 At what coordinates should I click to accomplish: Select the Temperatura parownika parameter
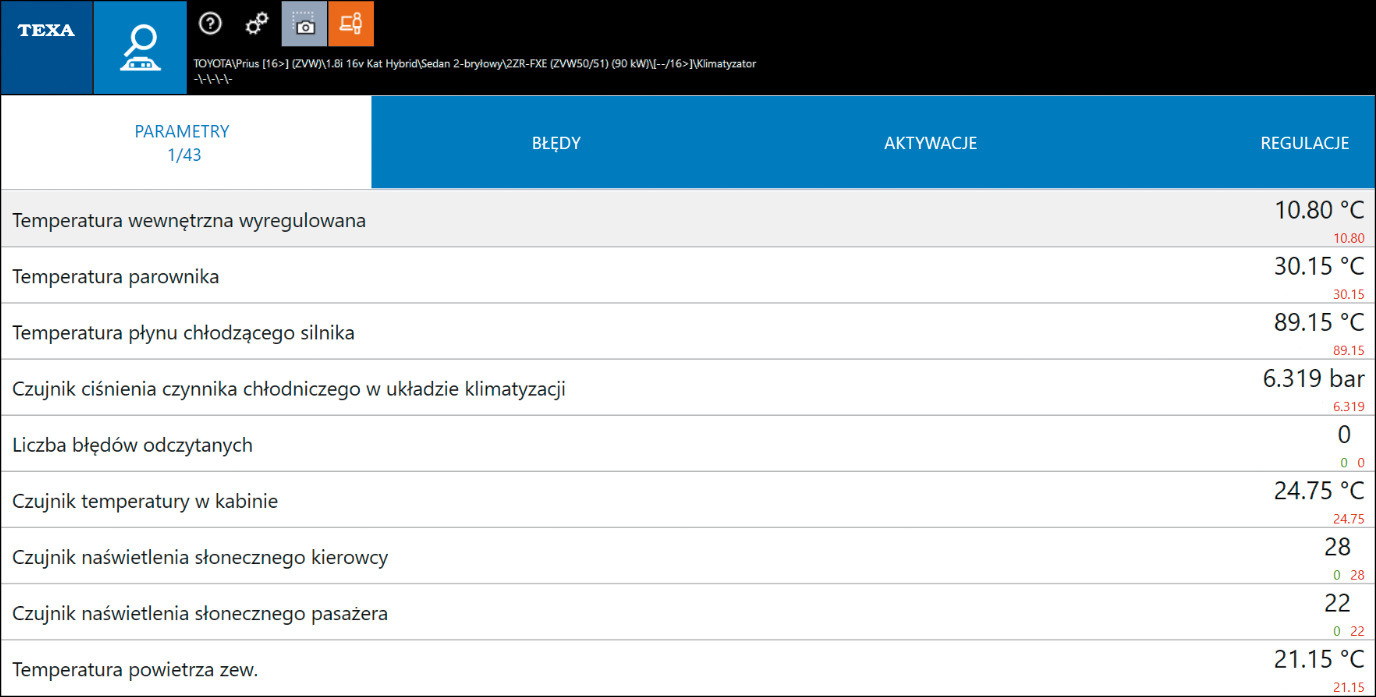click(116, 276)
